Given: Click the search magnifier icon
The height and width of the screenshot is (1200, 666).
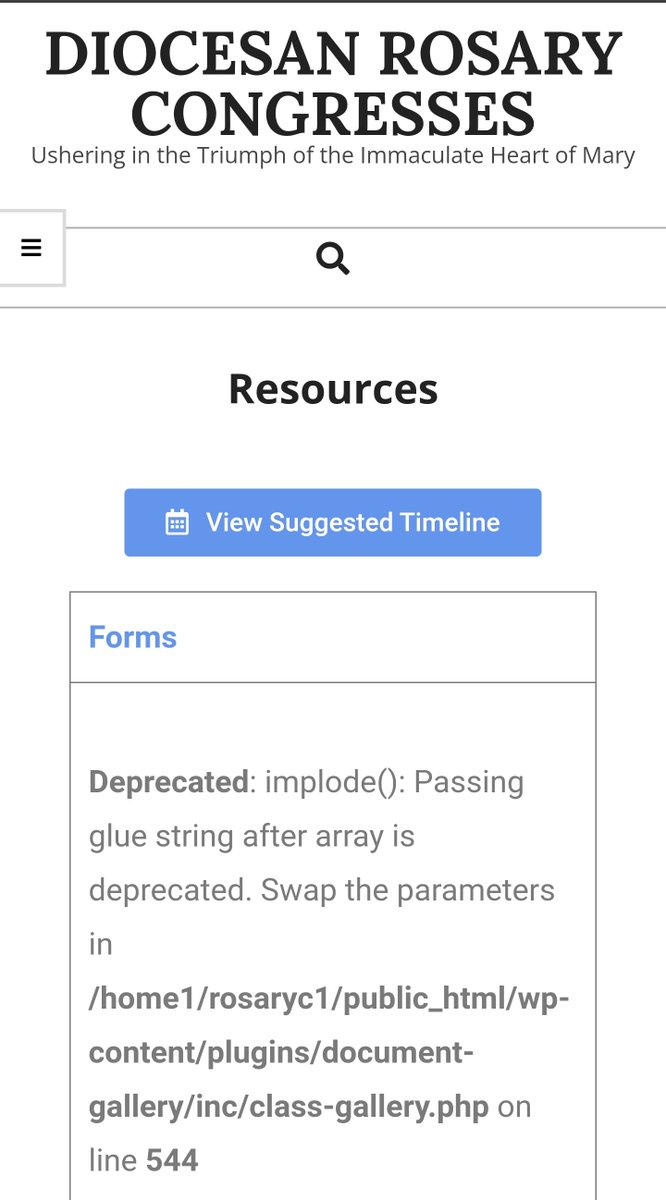Looking at the screenshot, I should coord(333,259).
